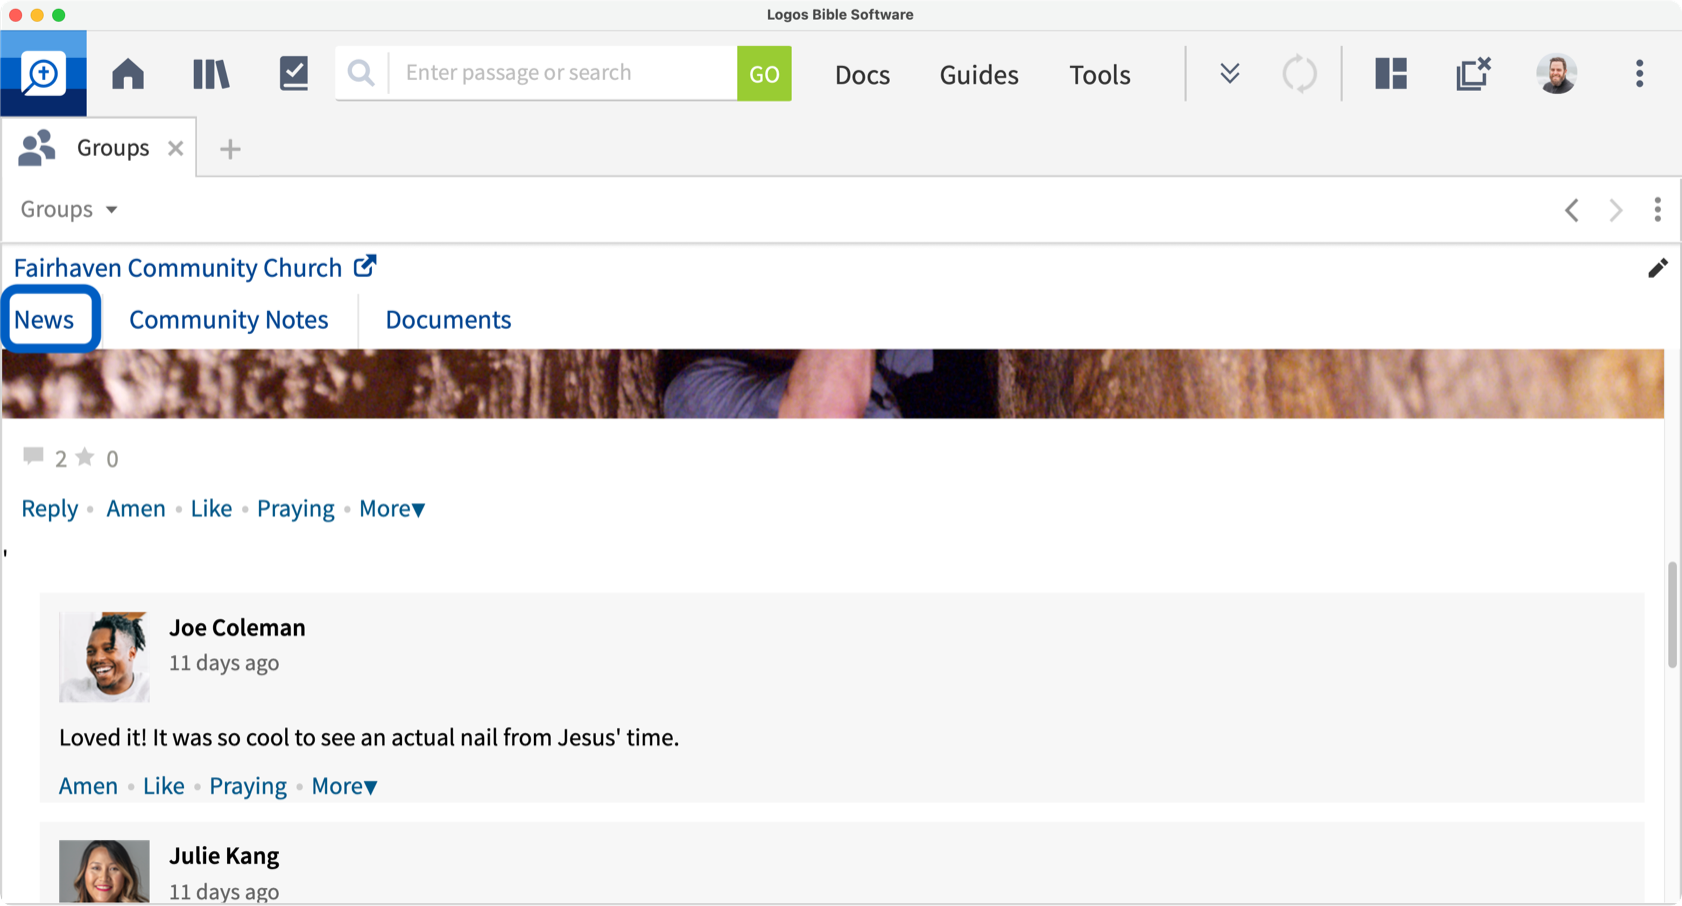This screenshot has height=906, width=1682.
Task: Open the user profile avatar
Action: 1557,73
